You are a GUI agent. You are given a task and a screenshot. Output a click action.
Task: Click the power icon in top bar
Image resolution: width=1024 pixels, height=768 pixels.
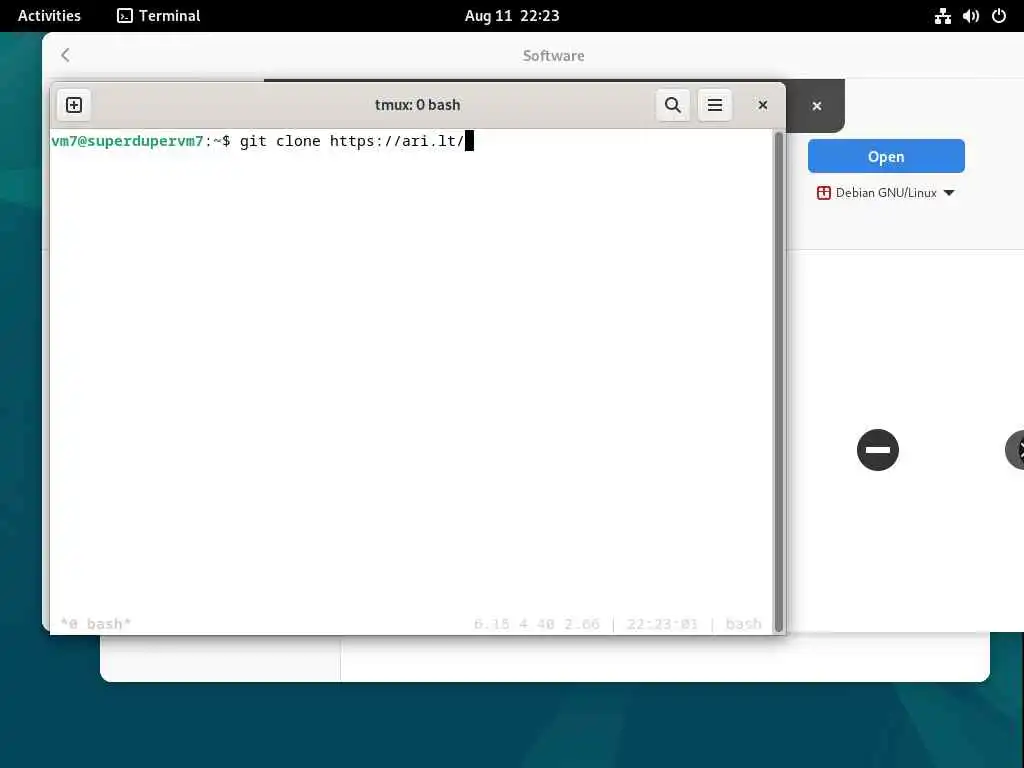999,16
